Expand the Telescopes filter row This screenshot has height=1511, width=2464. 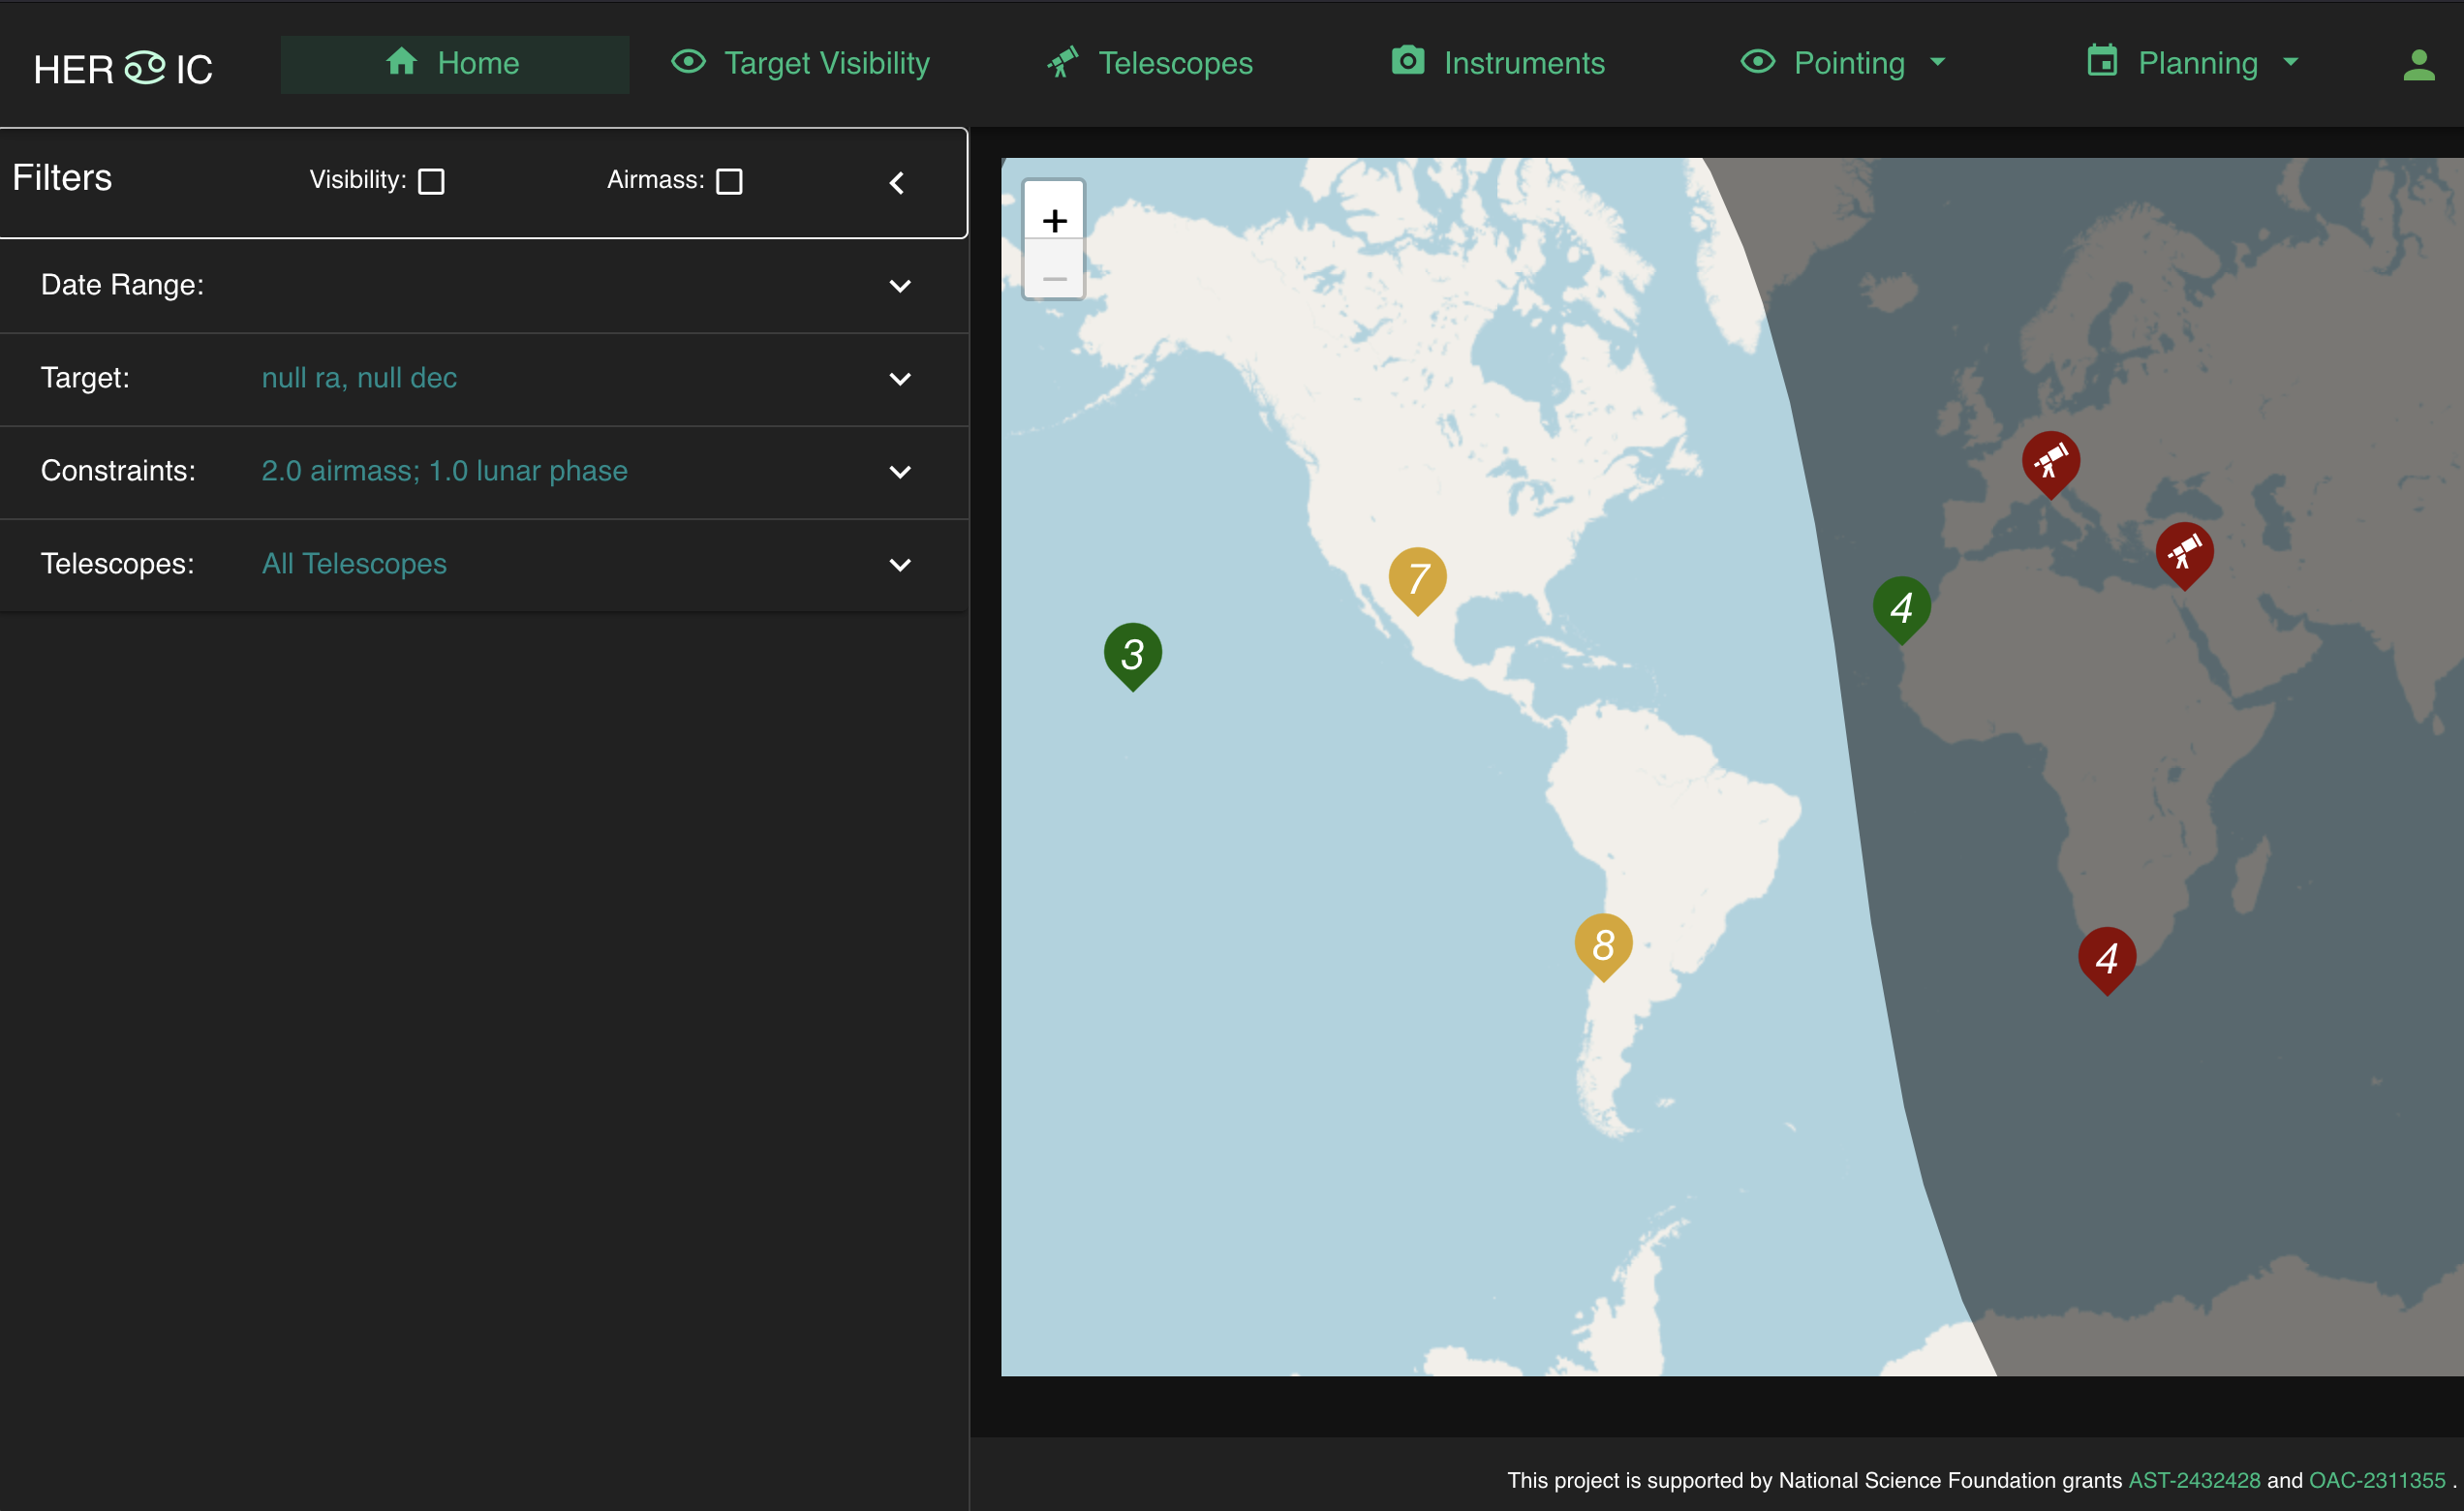point(484,564)
